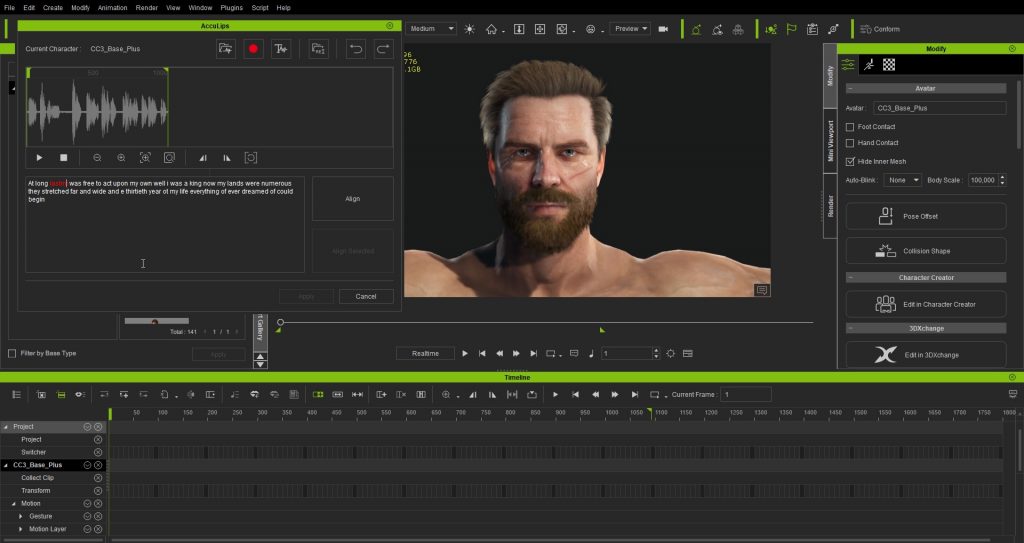The height and width of the screenshot is (543, 1024).
Task: Play the AccuLips audio waveform
Action: pyautogui.click(x=39, y=158)
